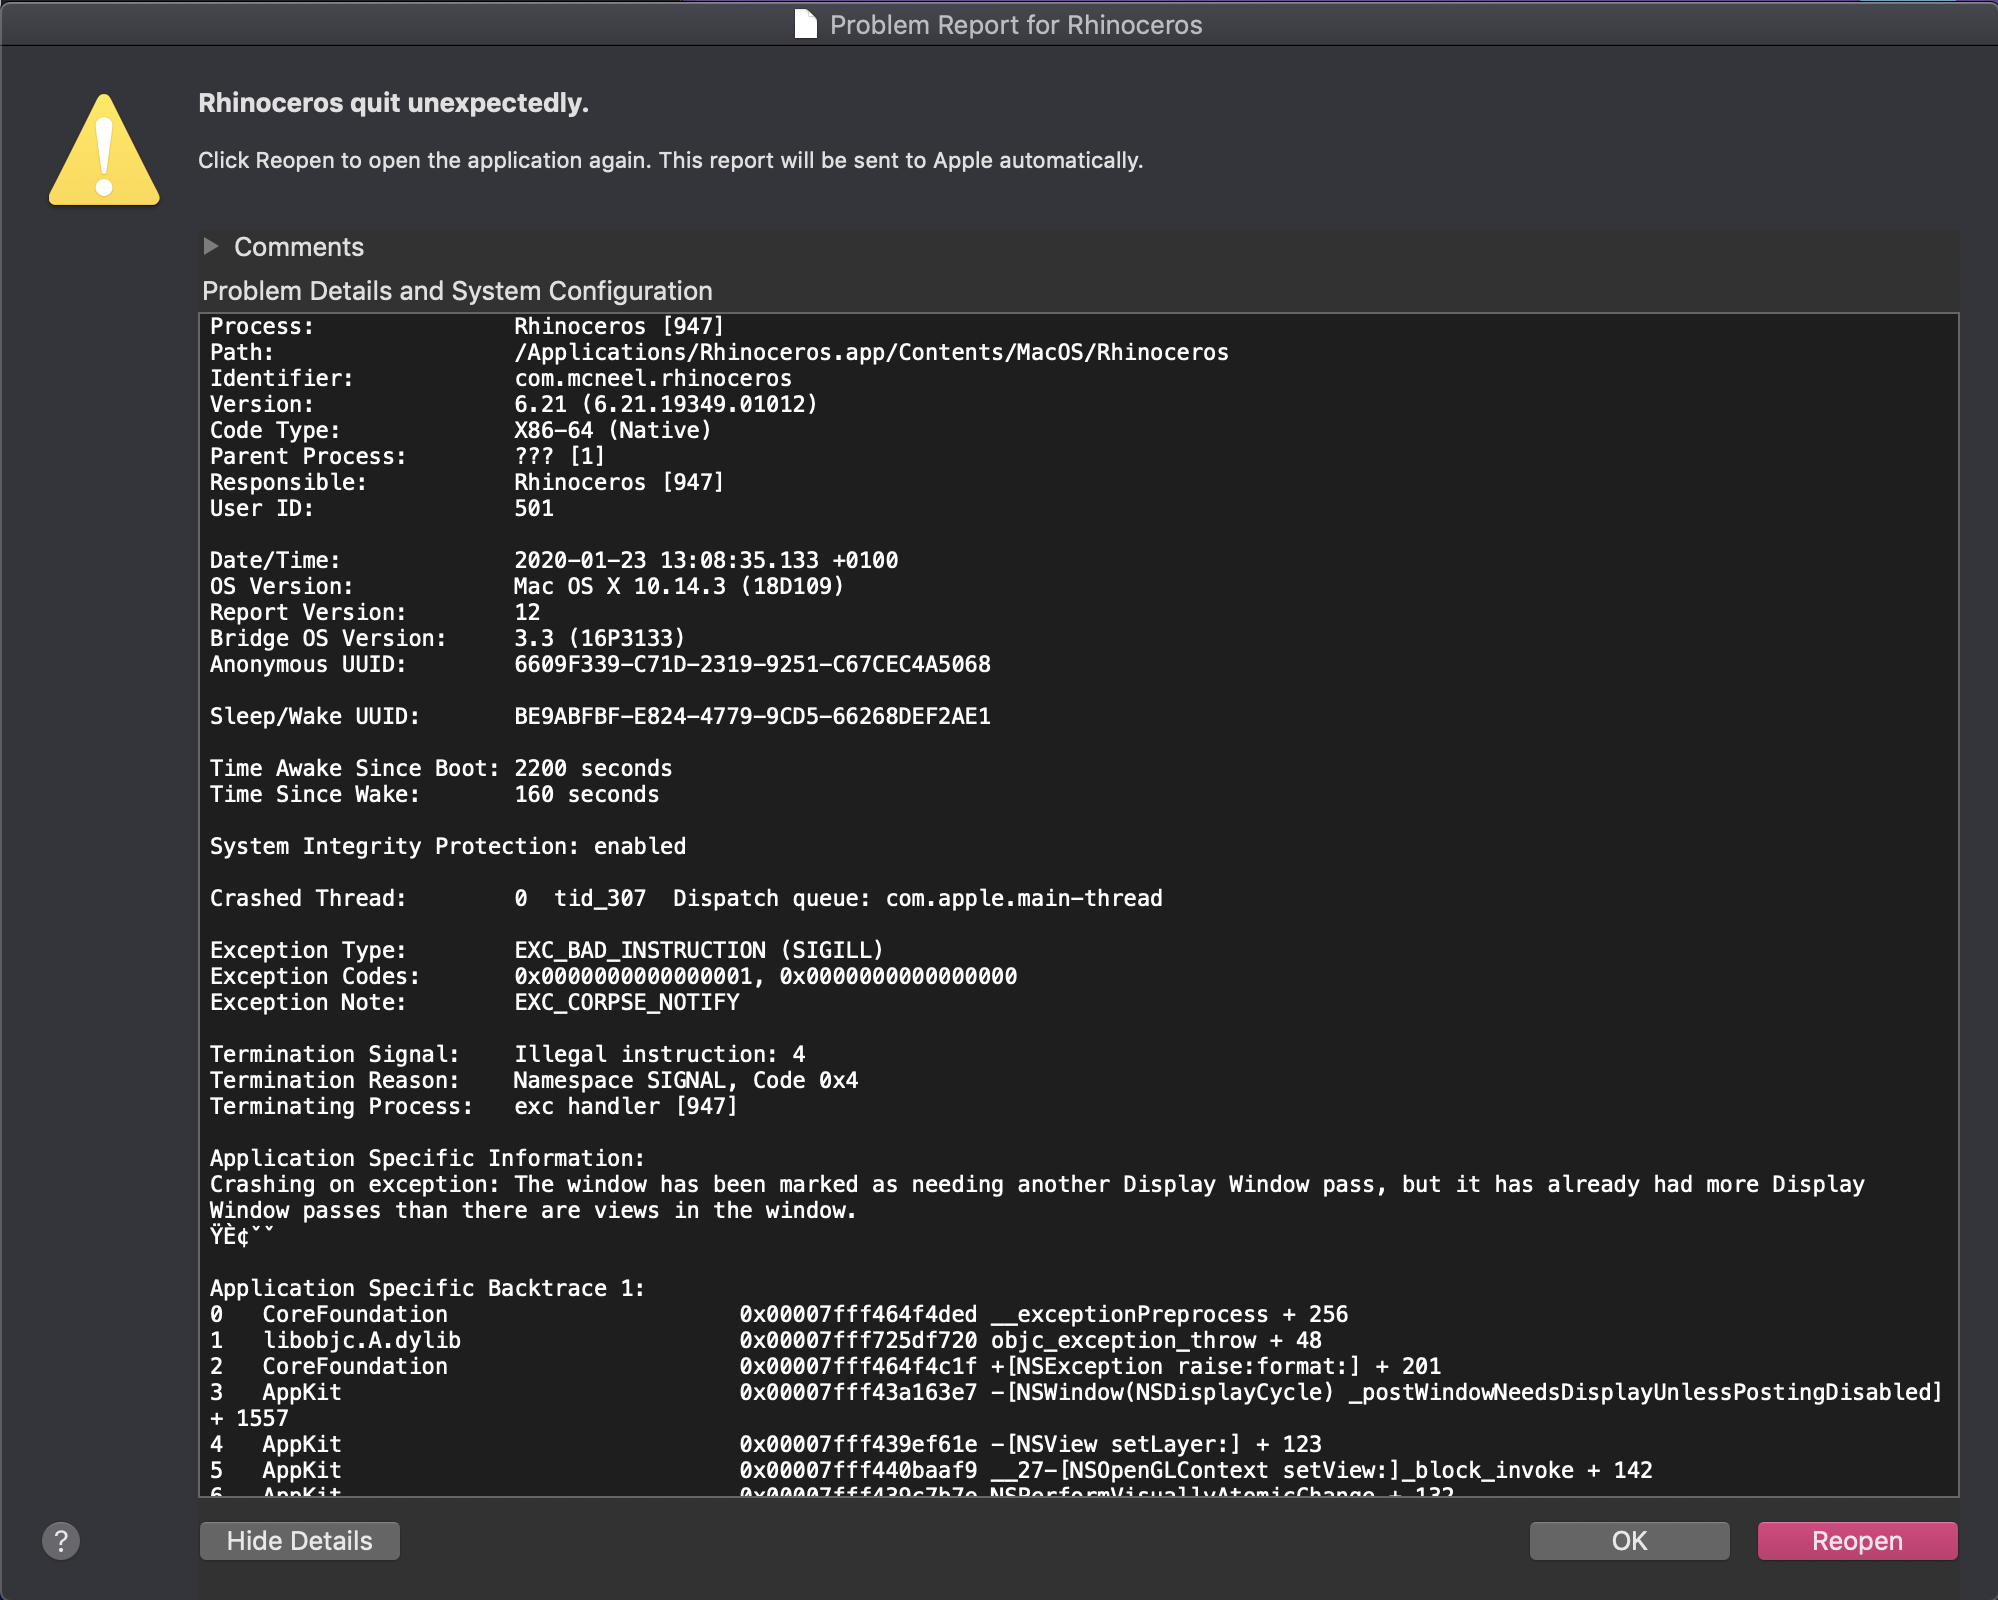
Task: Click the Problem Details and System Configuration label
Action: (457, 291)
